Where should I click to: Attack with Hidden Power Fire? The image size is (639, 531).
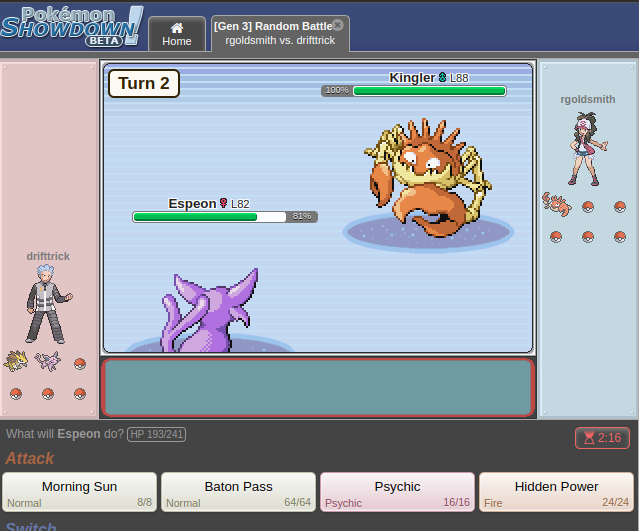click(x=556, y=492)
